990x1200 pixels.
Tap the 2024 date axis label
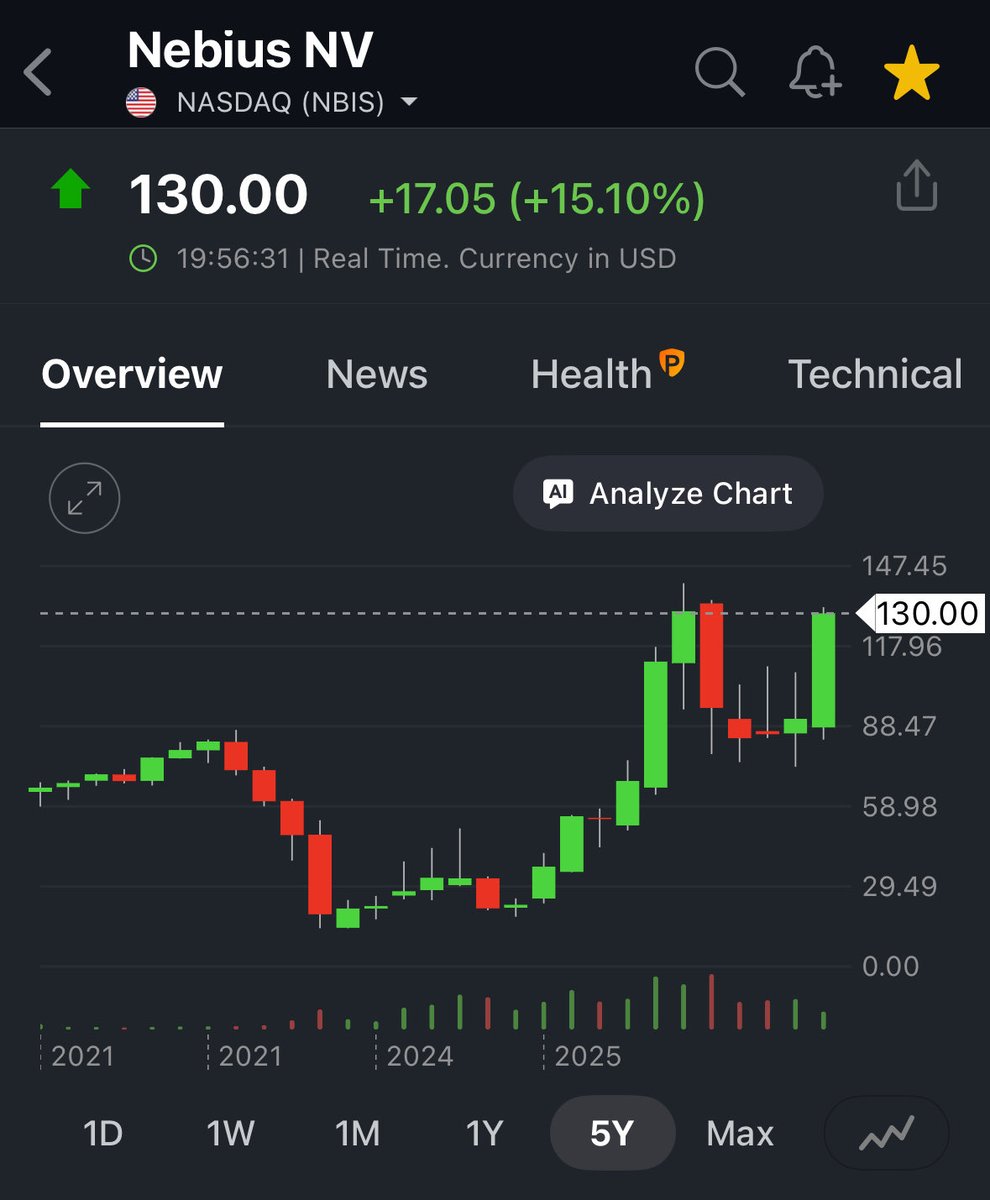420,1056
